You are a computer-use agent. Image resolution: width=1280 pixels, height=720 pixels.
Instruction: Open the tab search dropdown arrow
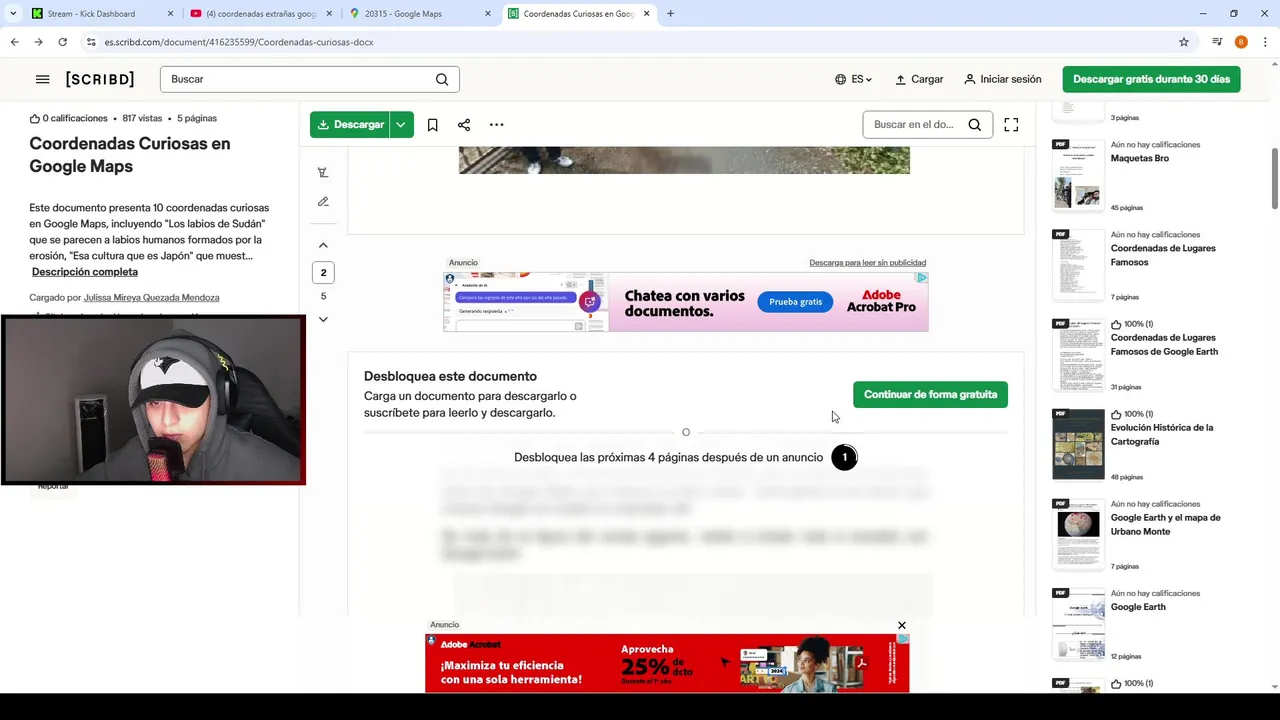click(x=13, y=14)
